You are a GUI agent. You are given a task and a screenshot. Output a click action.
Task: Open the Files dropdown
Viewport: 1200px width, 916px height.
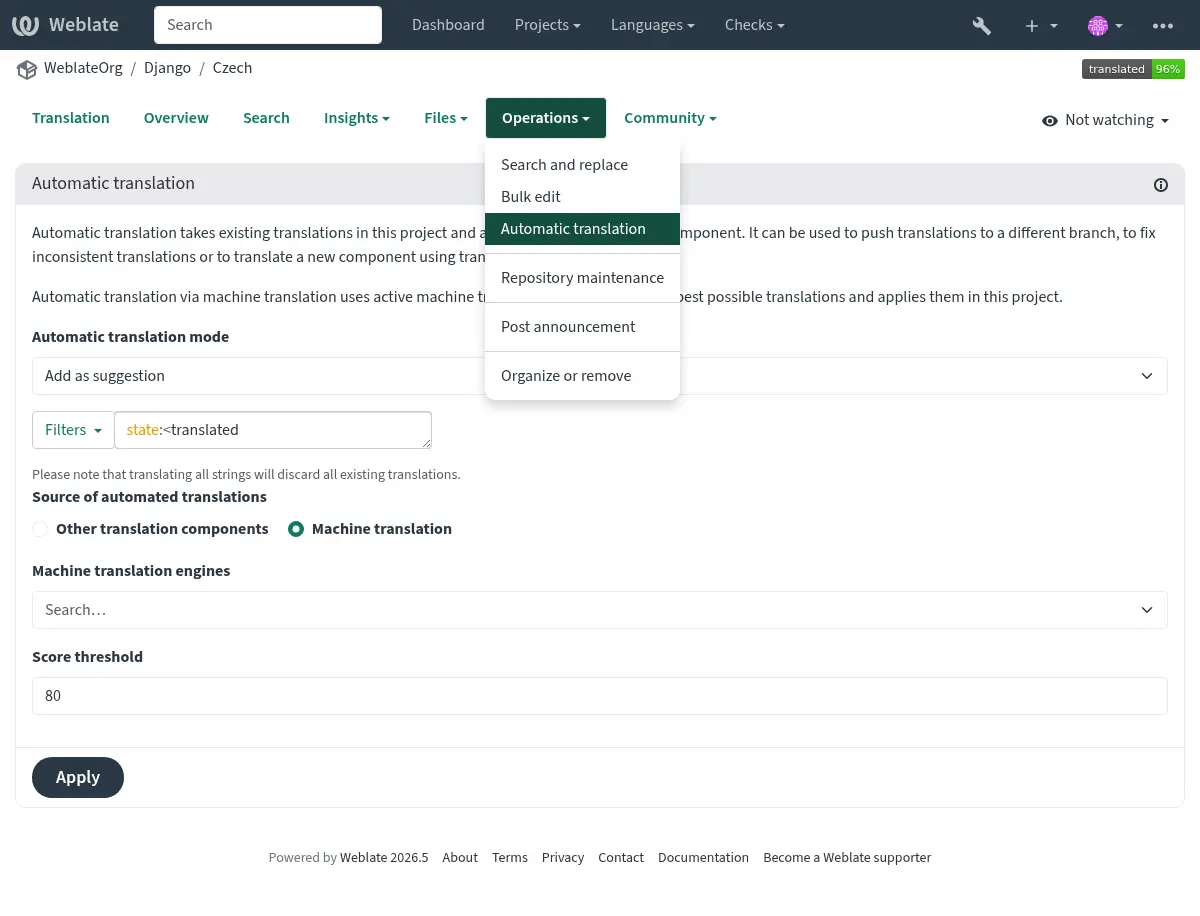click(x=446, y=118)
